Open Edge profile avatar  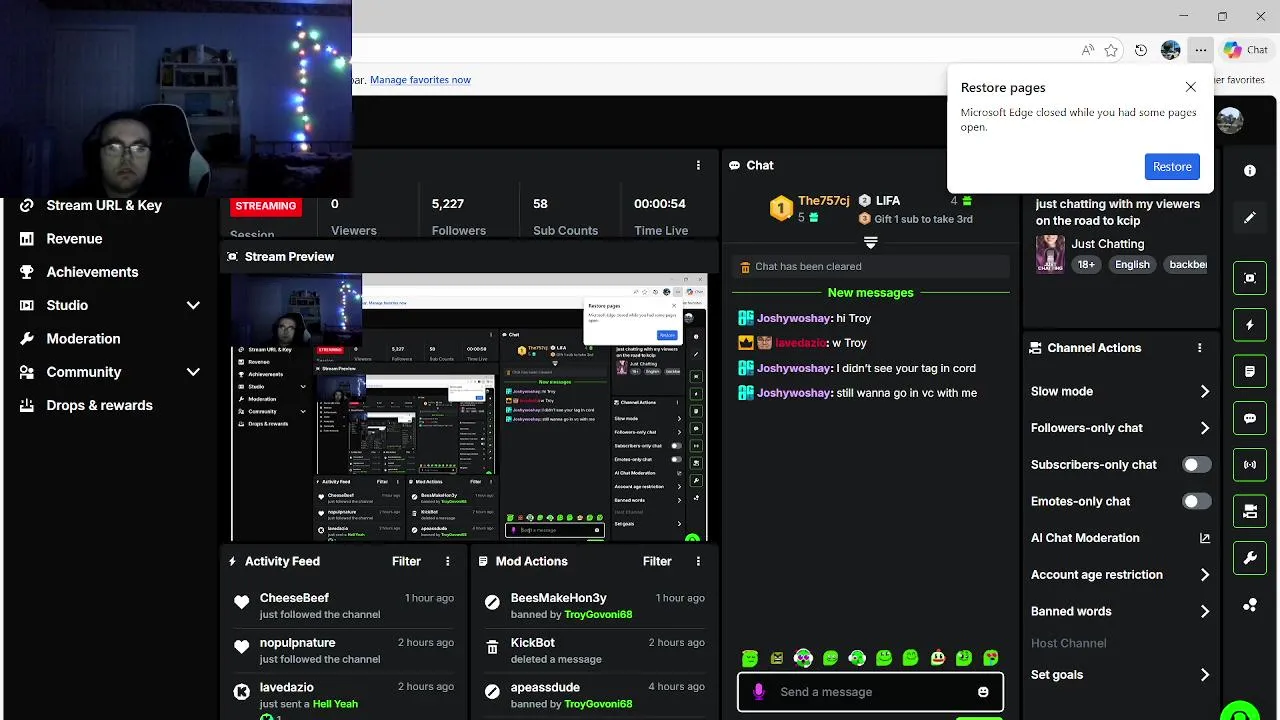(x=1170, y=50)
